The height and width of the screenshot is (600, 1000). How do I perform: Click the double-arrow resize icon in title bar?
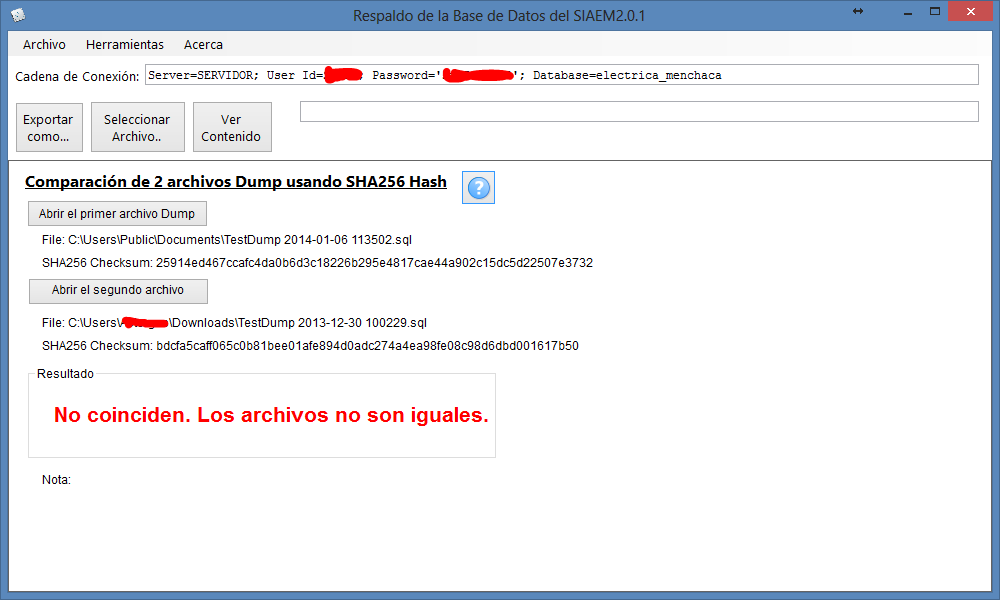[x=858, y=11]
